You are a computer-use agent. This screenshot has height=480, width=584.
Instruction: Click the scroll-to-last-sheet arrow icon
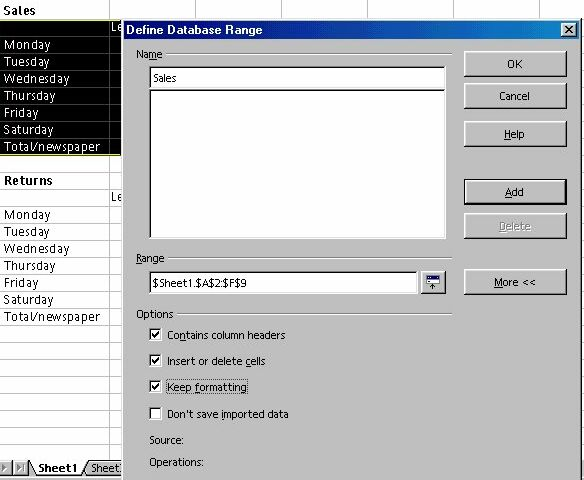click(x=20, y=468)
